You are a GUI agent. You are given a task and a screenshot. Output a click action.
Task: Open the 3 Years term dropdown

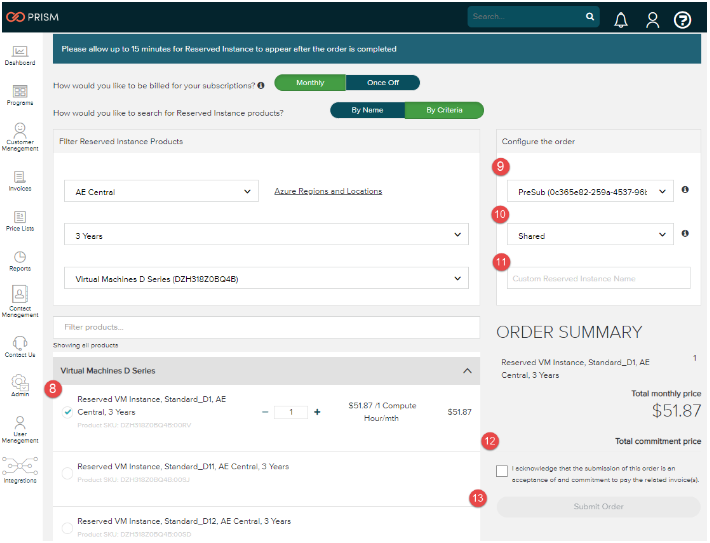(265, 235)
